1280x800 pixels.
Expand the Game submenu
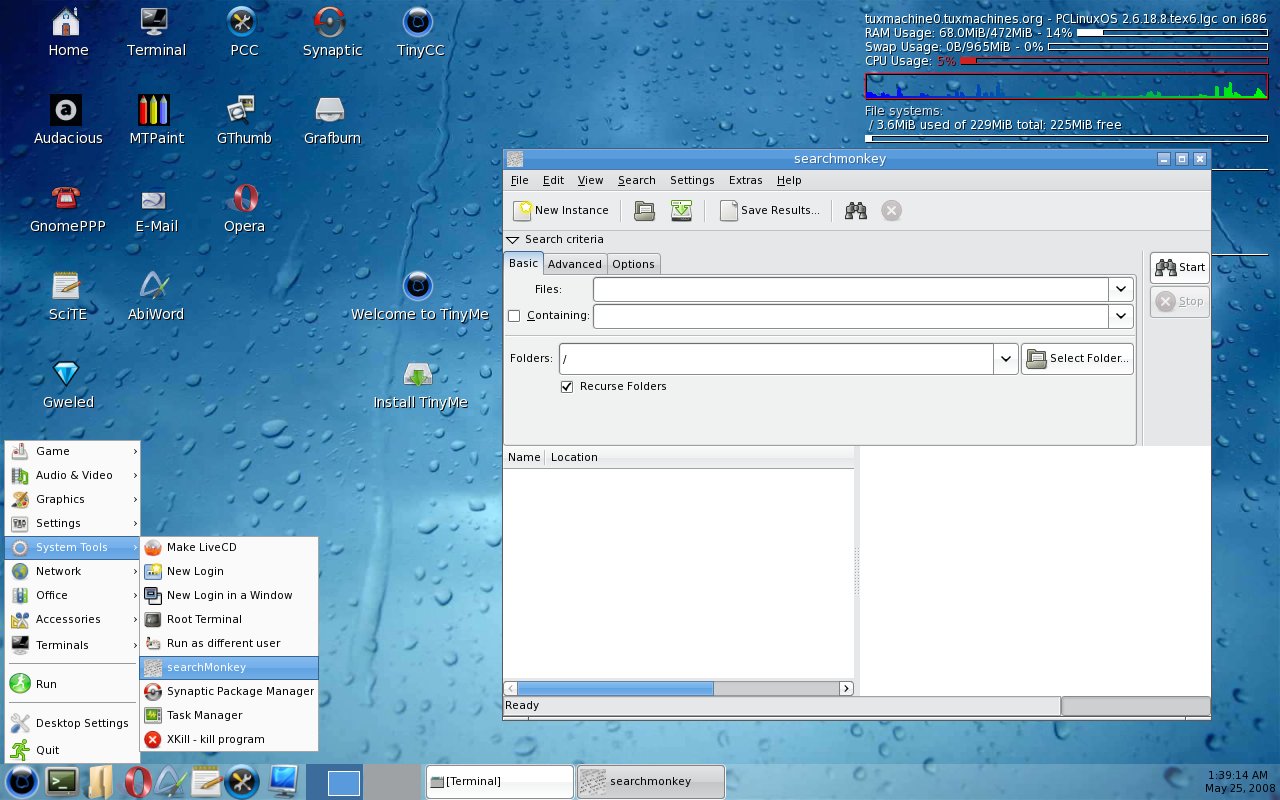pos(72,451)
